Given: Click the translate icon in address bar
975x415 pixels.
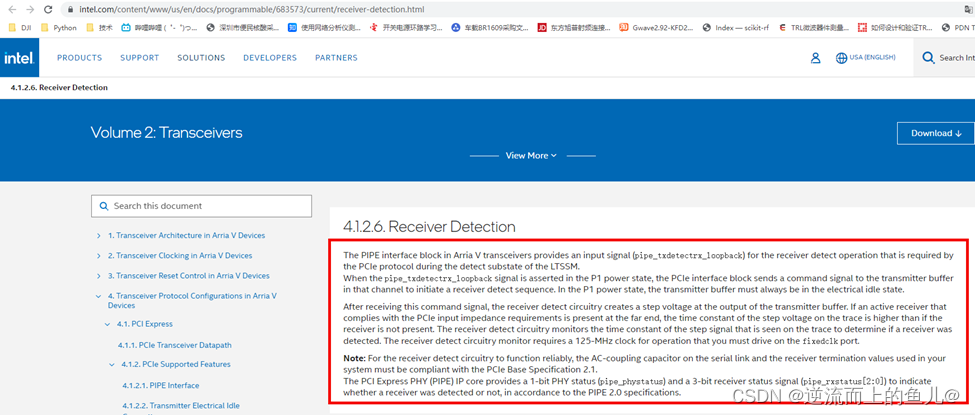Looking at the screenshot, I should 968,10.
